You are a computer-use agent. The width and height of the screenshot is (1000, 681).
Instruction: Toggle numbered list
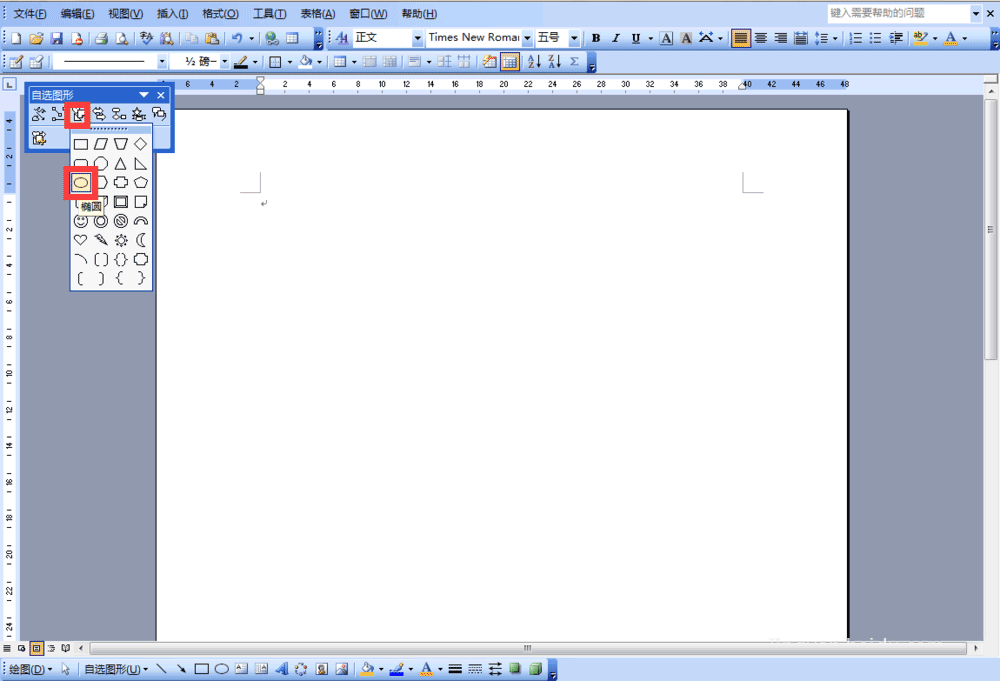[x=856, y=38]
